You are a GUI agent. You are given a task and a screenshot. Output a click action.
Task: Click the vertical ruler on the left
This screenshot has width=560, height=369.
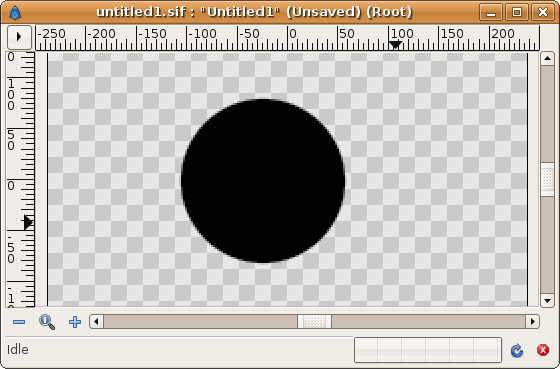(21, 179)
